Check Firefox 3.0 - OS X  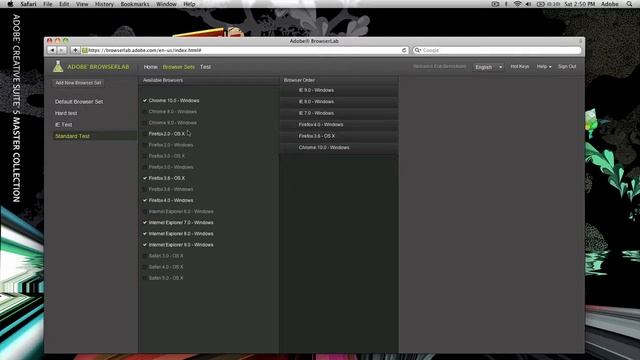(x=145, y=156)
